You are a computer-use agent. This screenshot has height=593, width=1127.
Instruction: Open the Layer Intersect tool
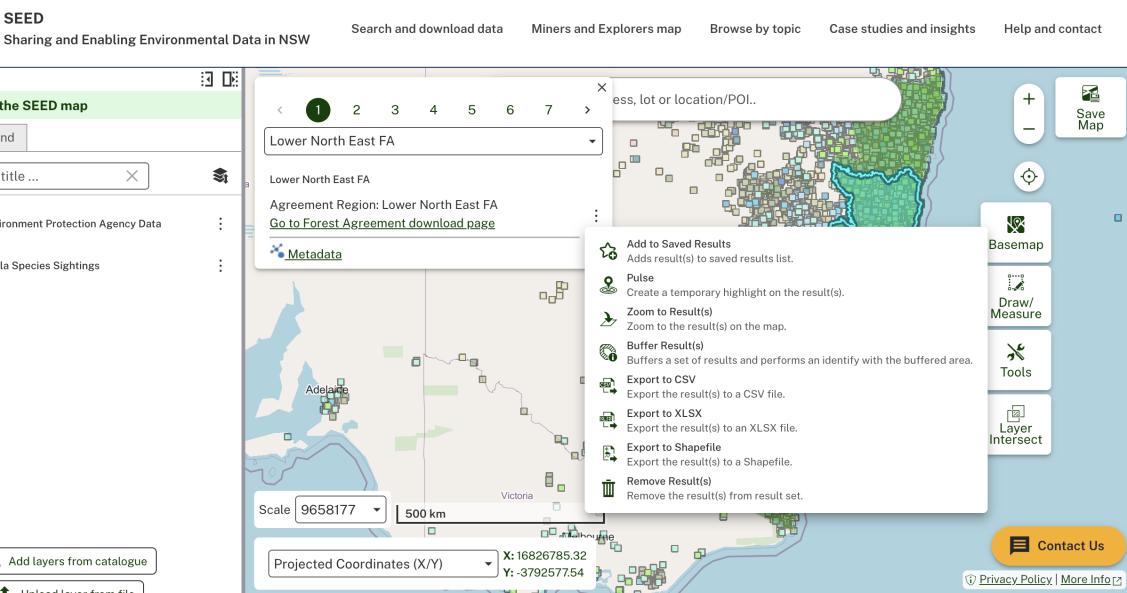[1015, 424]
